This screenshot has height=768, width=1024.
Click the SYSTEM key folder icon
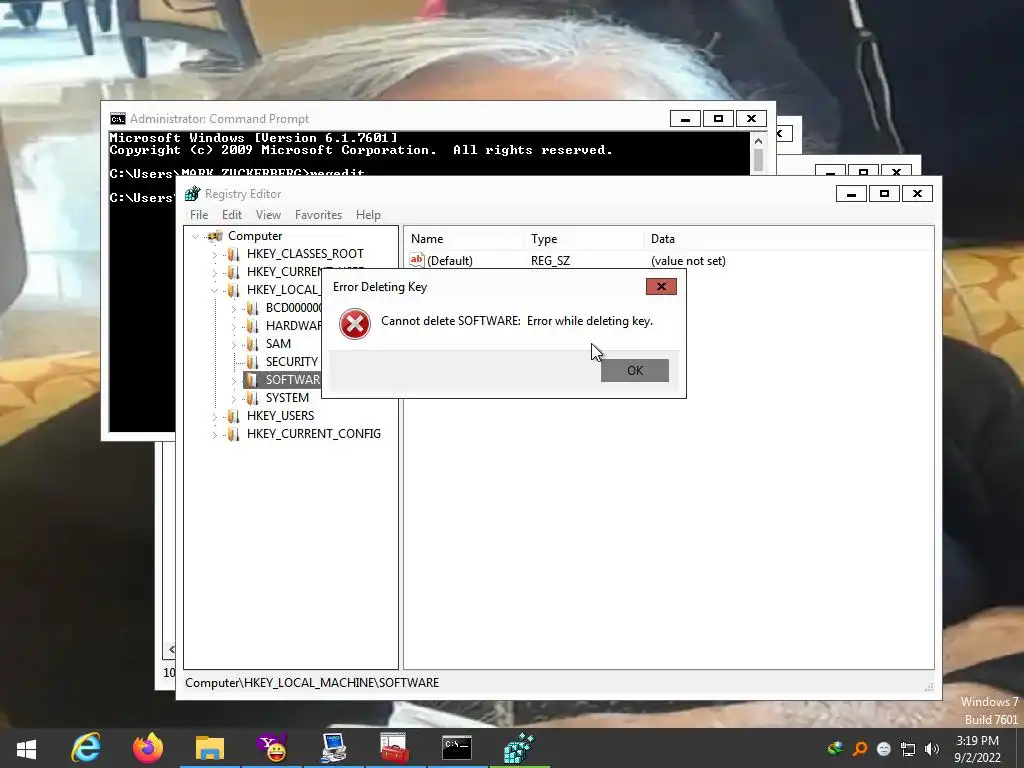[252, 398]
